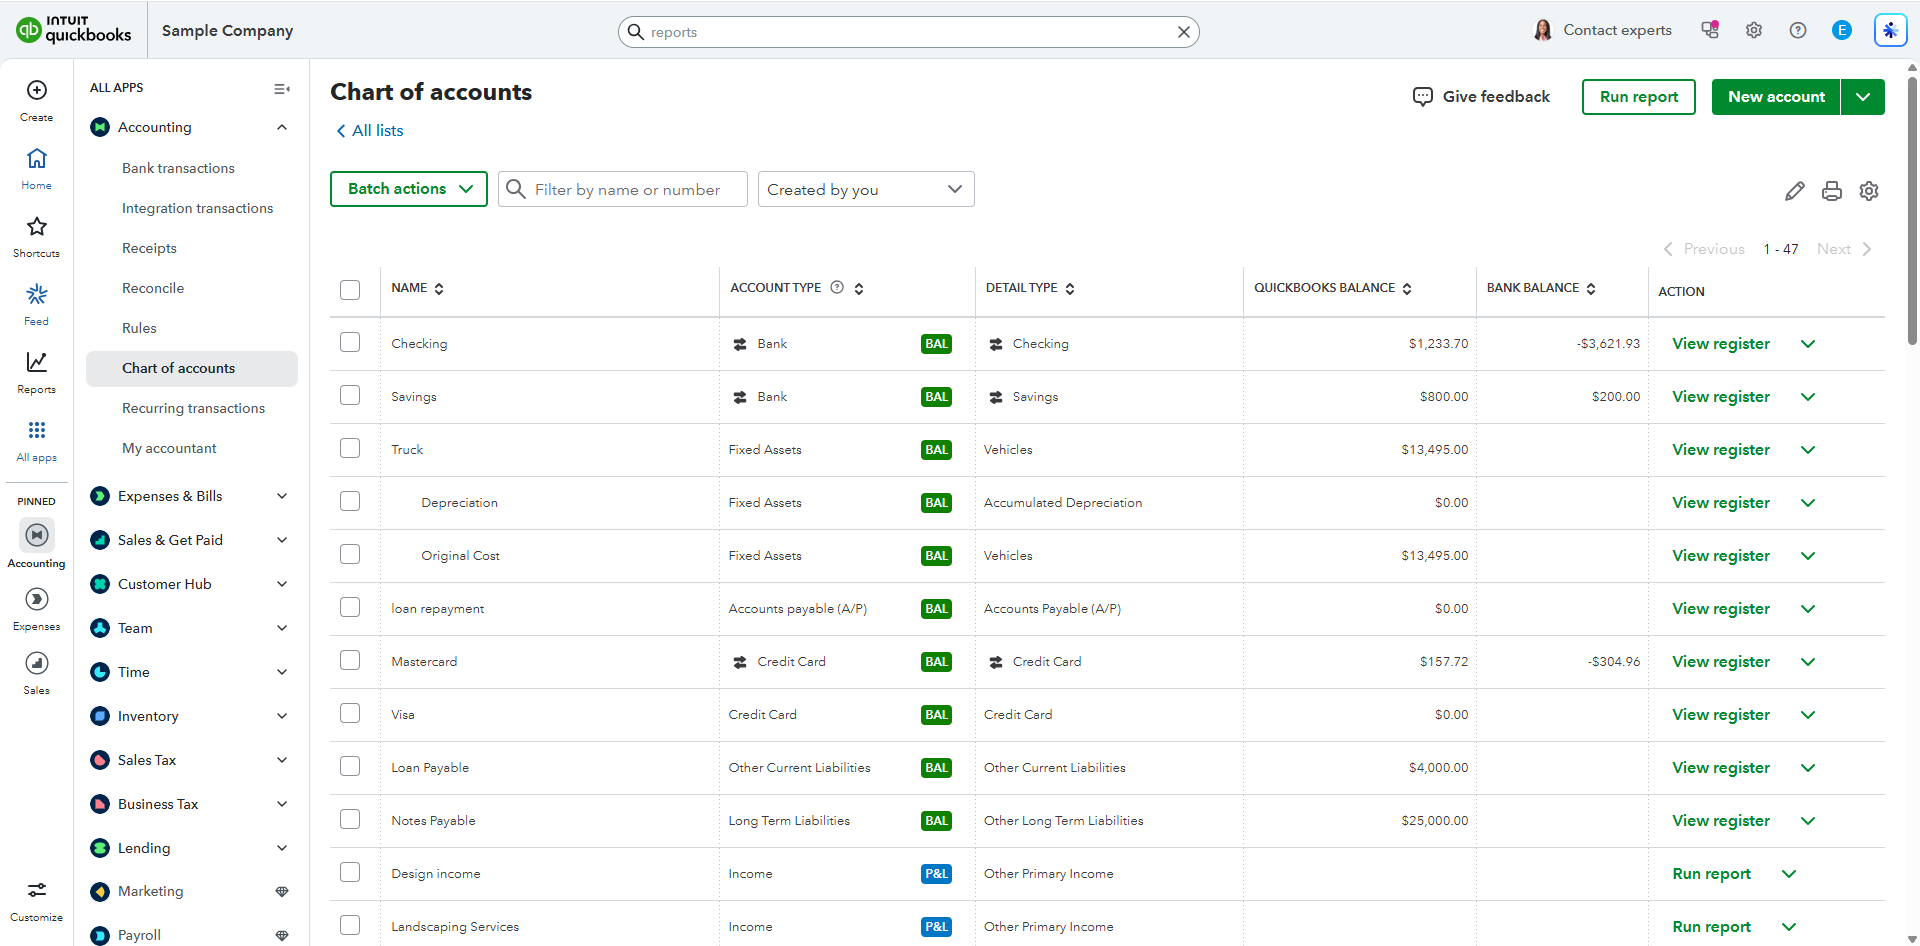Open the help question mark icon
This screenshot has height=946, width=1920.
point(1798,30)
